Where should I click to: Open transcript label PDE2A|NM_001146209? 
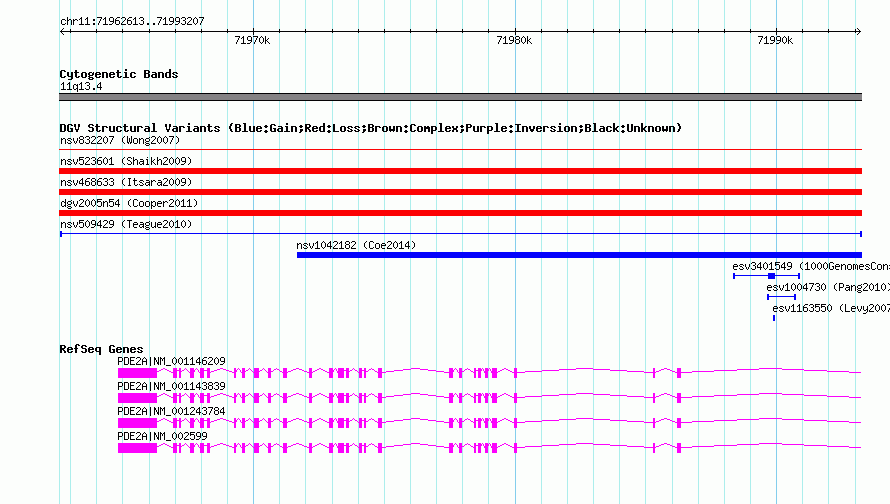(171, 360)
